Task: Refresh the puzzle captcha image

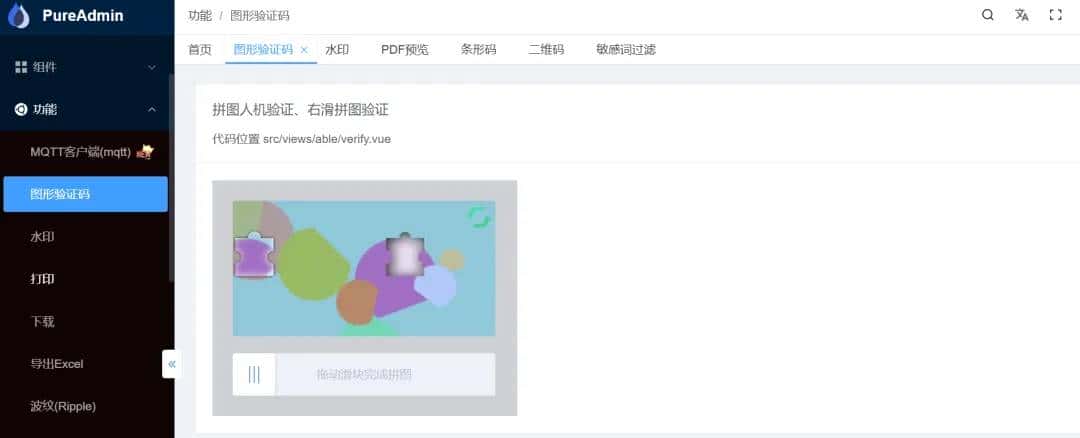Action: click(479, 217)
